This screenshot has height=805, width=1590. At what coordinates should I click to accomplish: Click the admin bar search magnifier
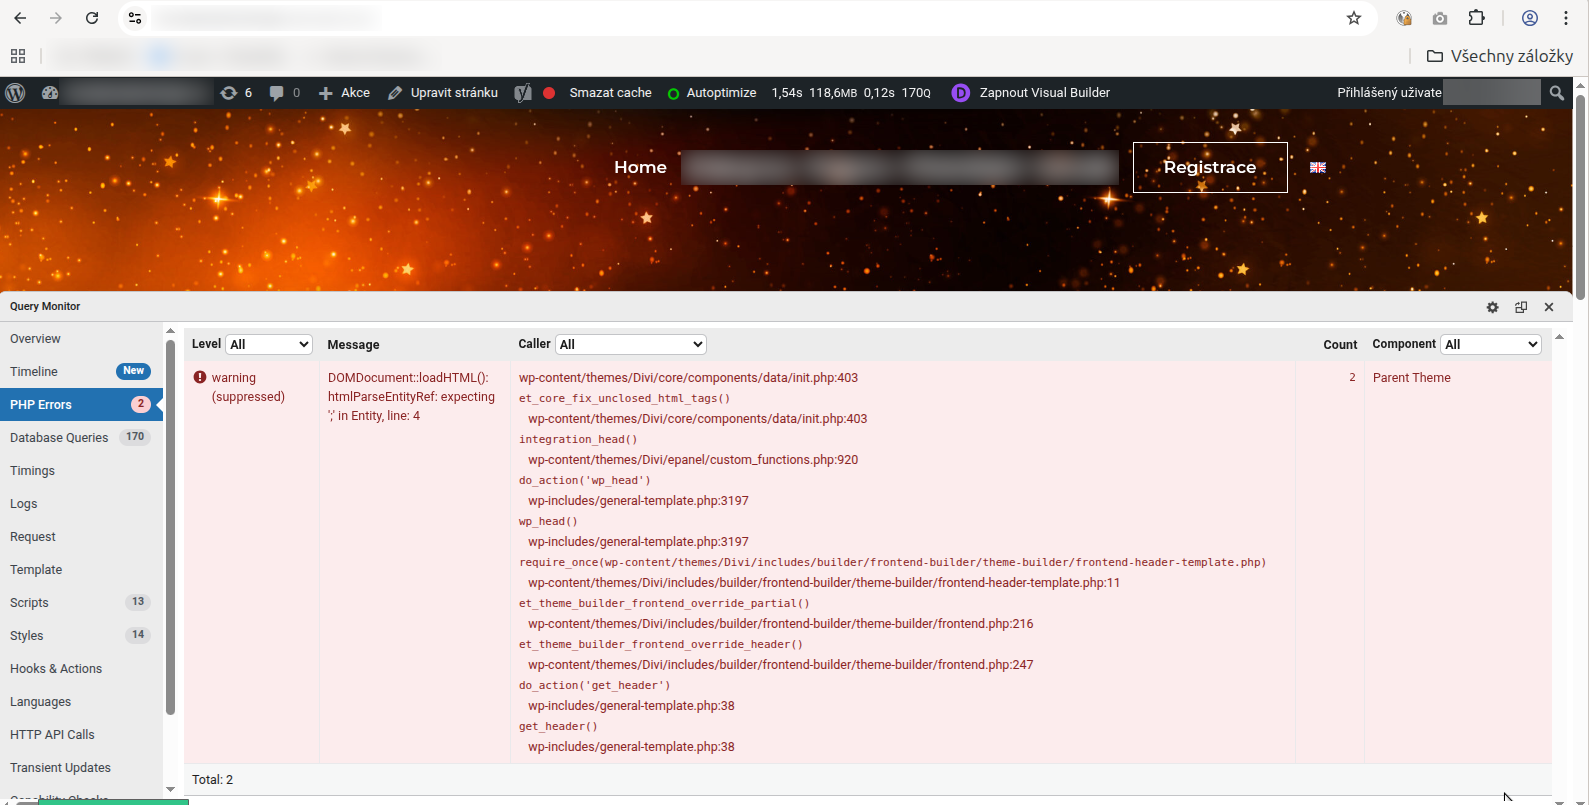coord(1556,93)
